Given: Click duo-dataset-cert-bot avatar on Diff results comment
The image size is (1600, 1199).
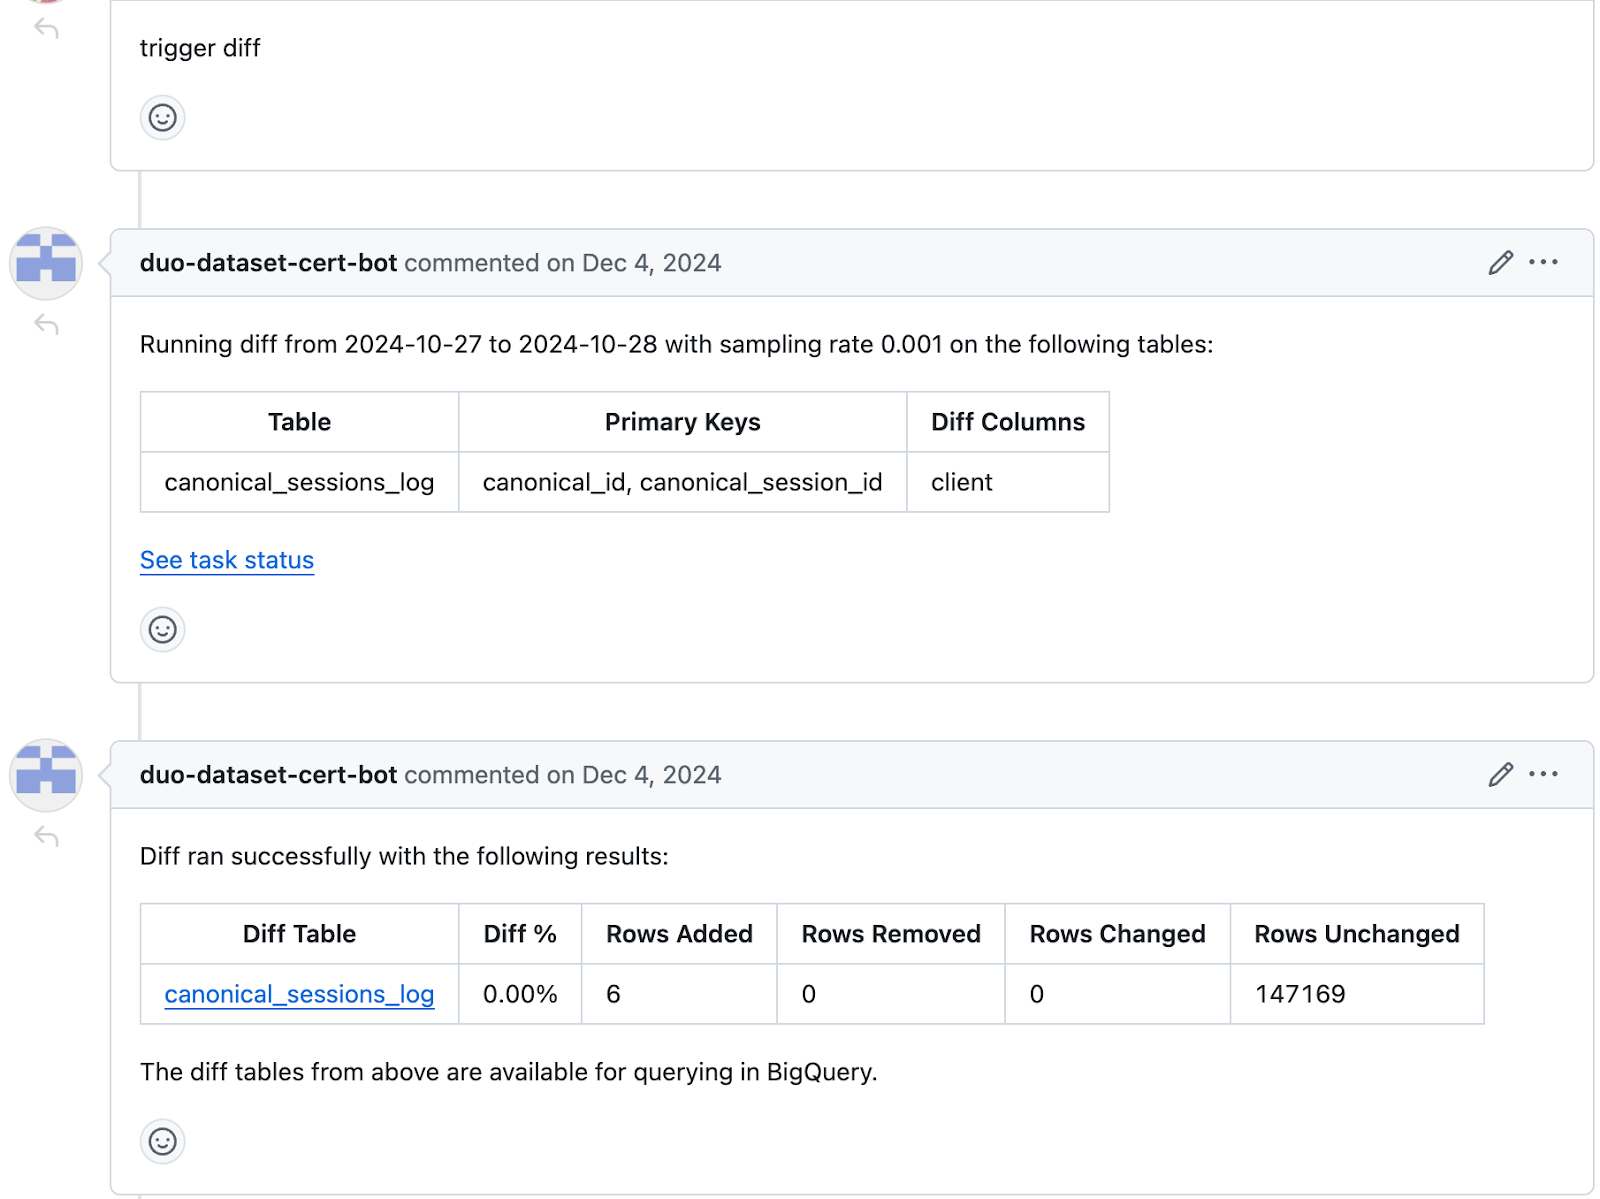Looking at the screenshot, I should (46, 775).
